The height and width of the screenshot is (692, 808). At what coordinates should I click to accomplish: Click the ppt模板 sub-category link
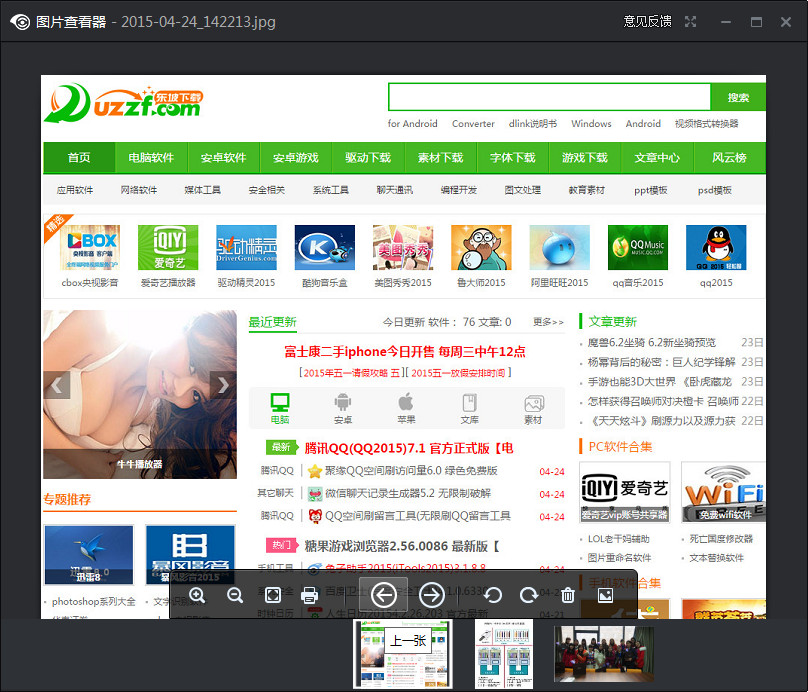(x=650, y=190)
